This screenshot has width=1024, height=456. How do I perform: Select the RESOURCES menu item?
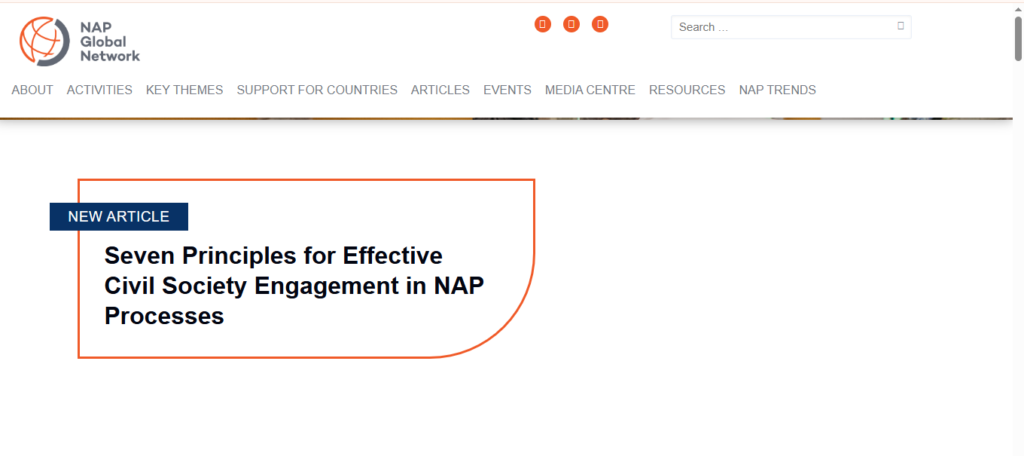click(x=686, y=90)
